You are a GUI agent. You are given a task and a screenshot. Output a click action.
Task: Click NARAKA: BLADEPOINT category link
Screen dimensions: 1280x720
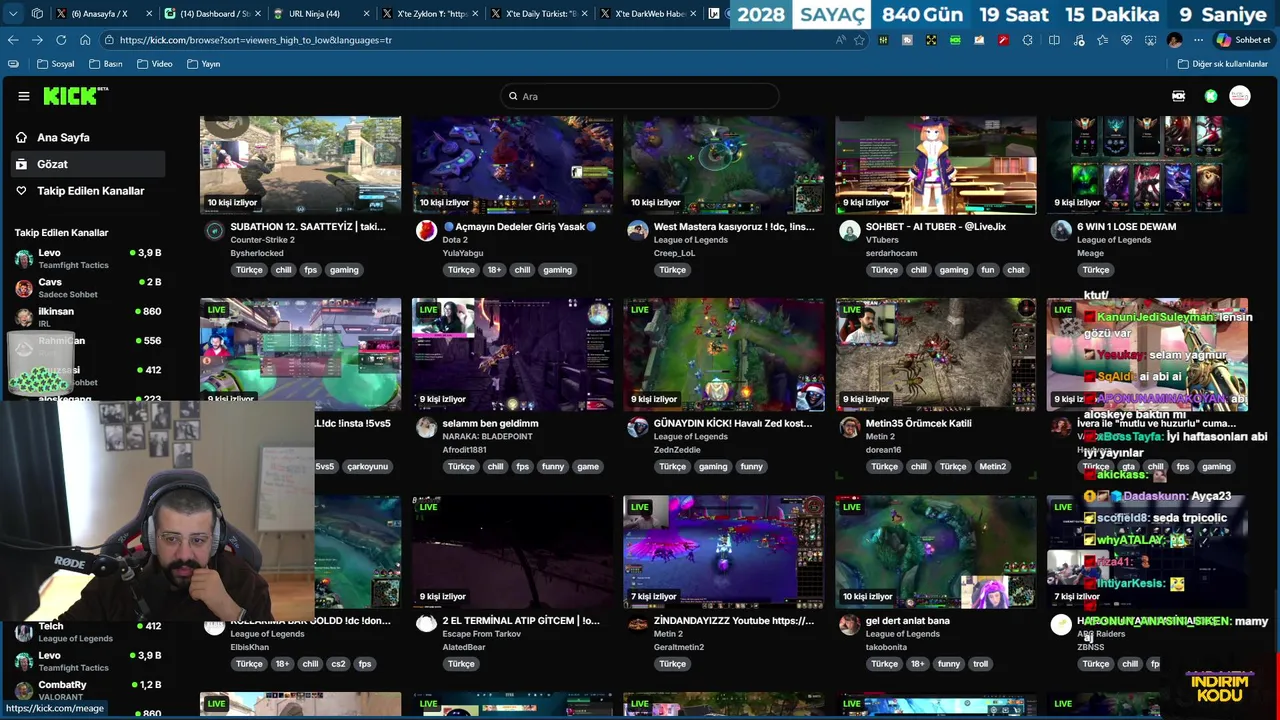pos(487,437)
